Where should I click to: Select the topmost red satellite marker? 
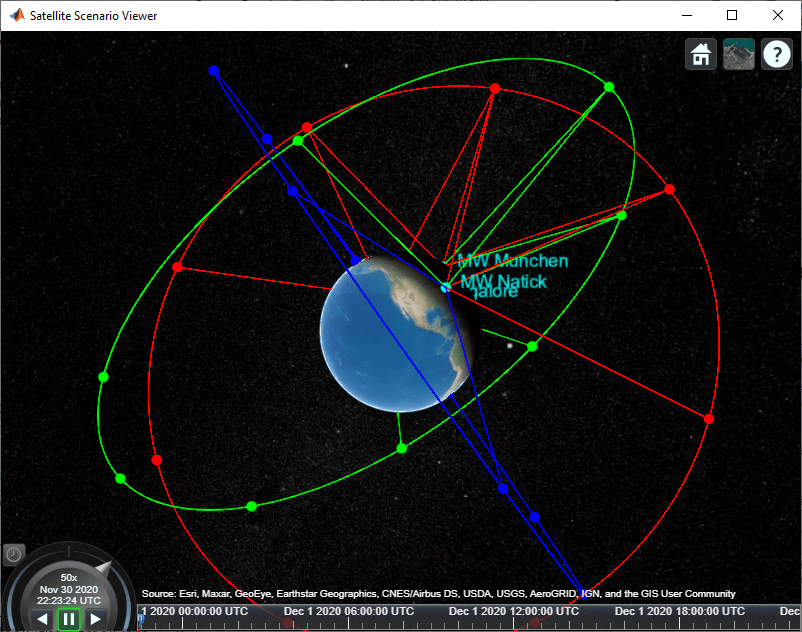point(495,88)
